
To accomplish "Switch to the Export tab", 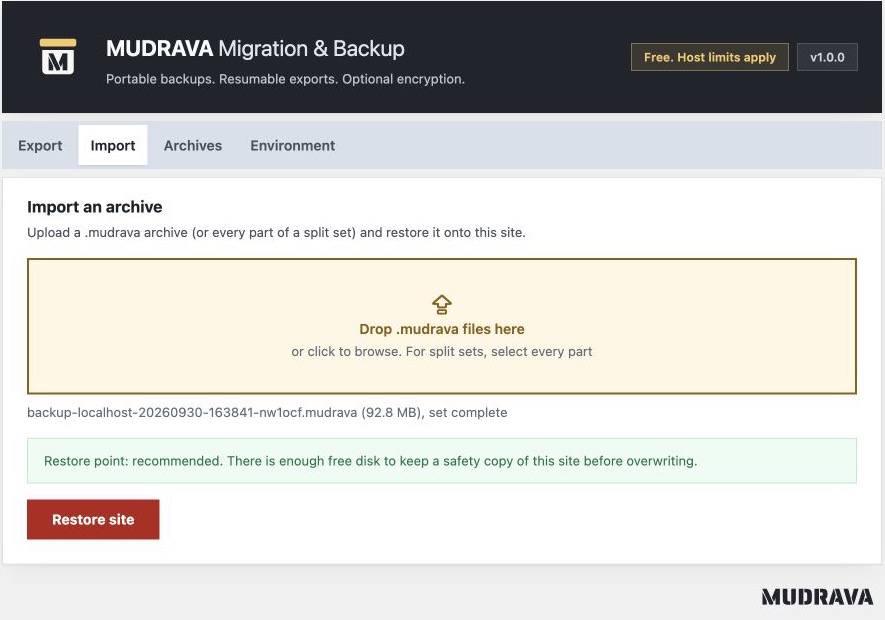I will pos(40,146).
